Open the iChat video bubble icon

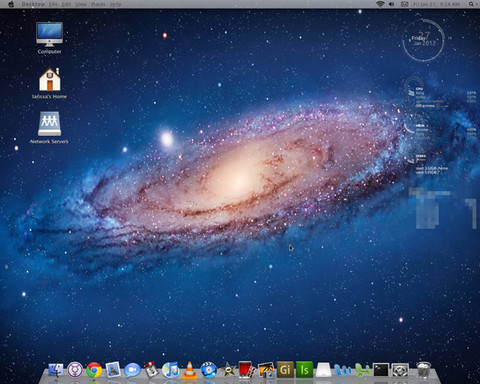(132, 370)
